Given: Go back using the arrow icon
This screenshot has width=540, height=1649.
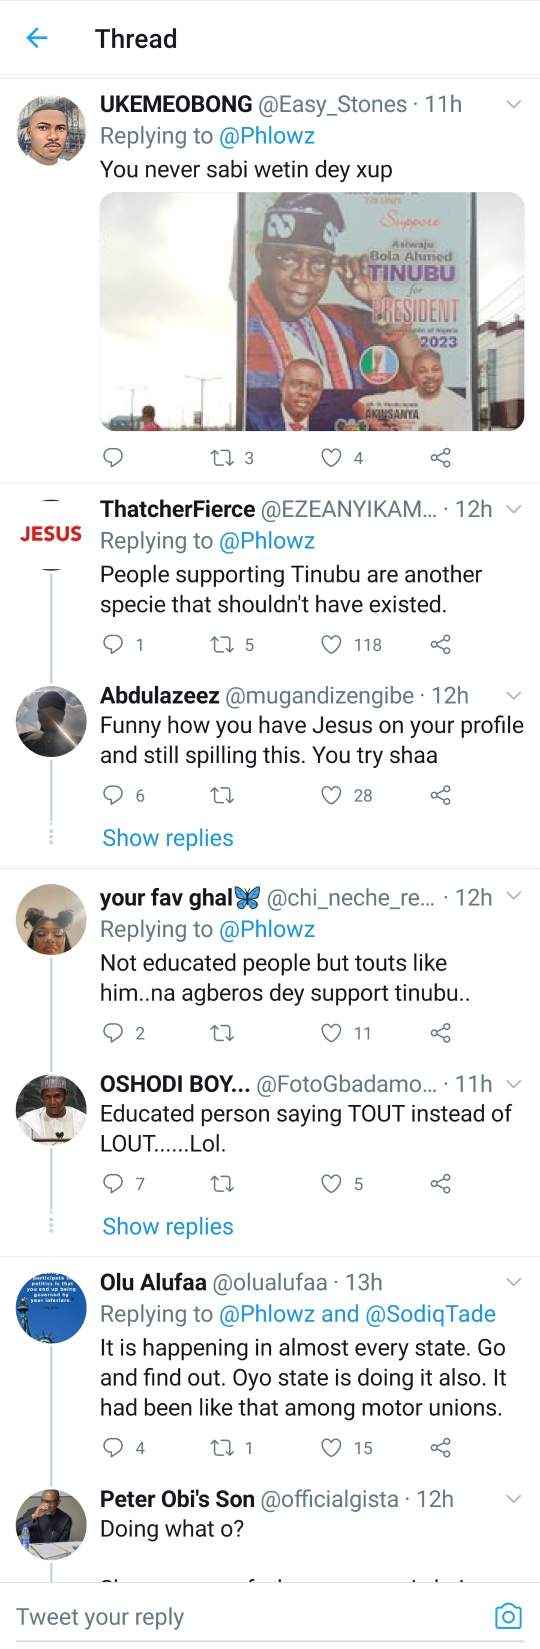Looking at the screenshot, I should pyautogui.click(x=36, y=38).
